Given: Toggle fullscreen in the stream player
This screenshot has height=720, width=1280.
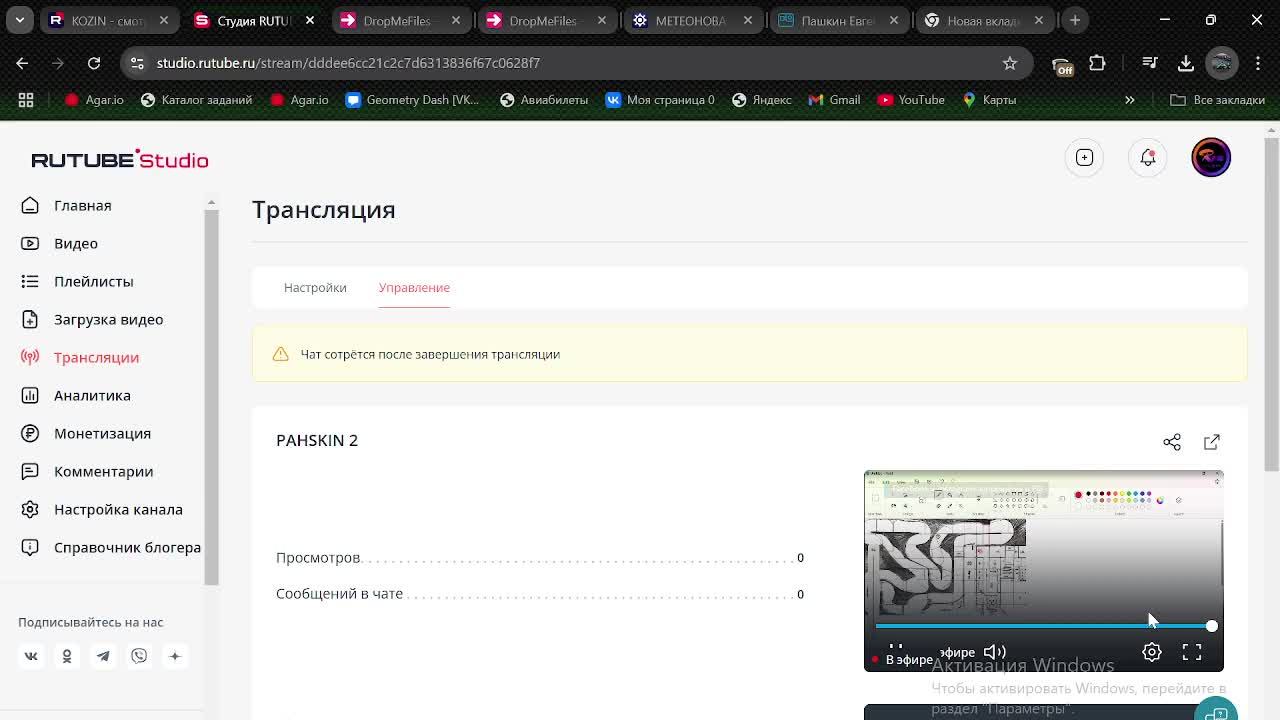Looking at the screenshot, I should tap(1192, 652).
